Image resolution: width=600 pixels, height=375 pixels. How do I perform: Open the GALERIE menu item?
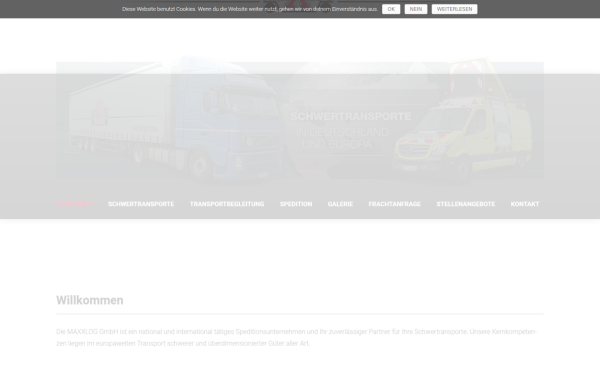(x=340, y=204)
